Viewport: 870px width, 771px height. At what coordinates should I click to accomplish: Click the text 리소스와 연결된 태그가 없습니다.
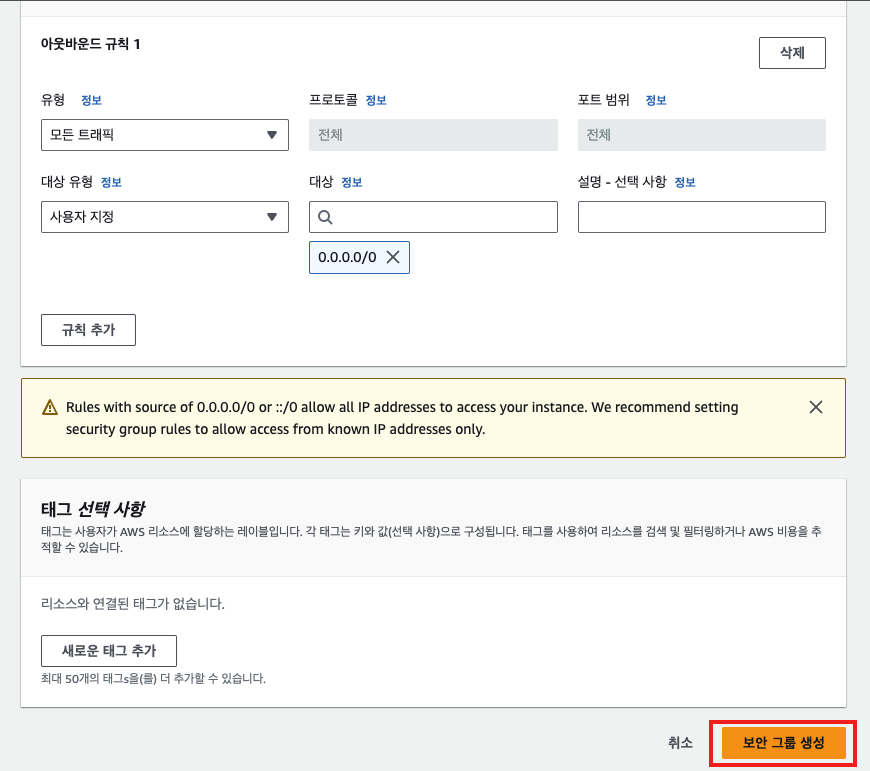133,603
